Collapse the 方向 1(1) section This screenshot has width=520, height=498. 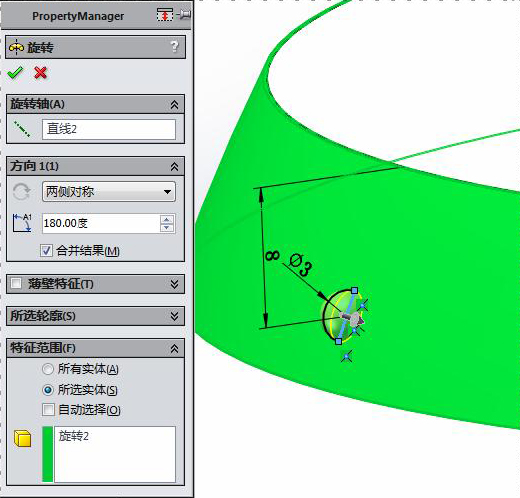click(174, 167)
